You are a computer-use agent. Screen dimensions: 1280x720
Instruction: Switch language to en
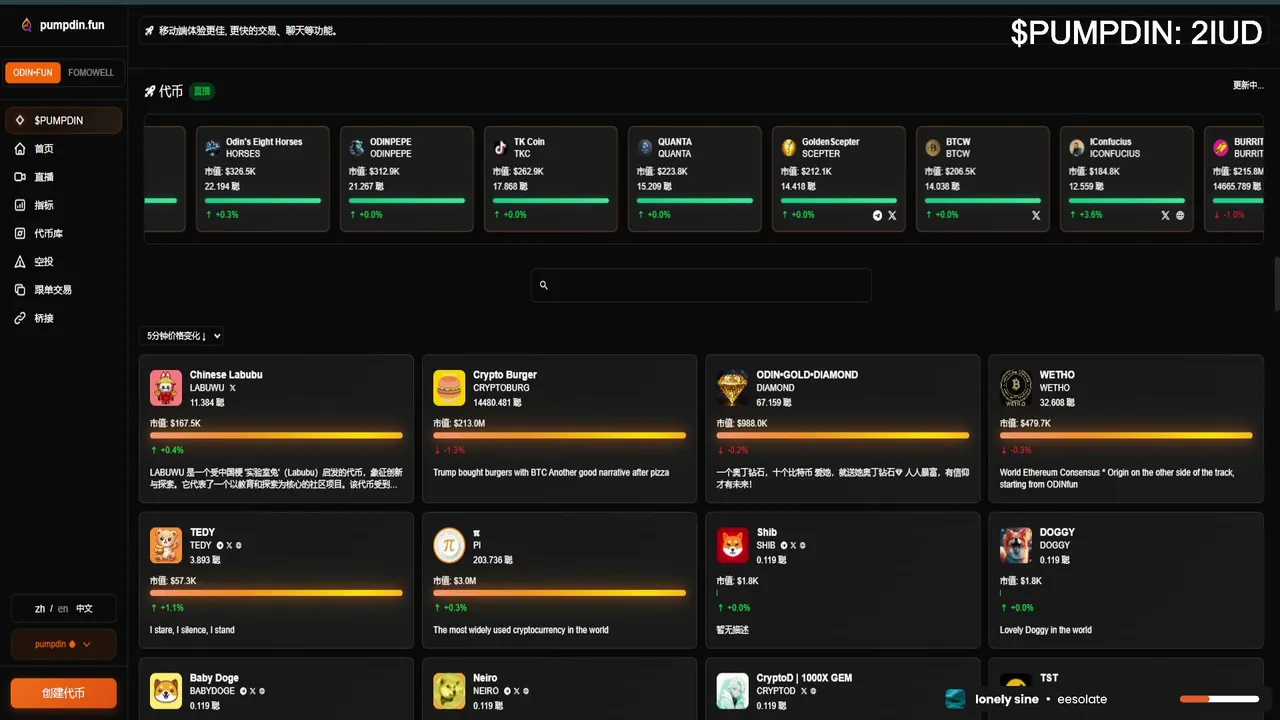pos(63,608)
